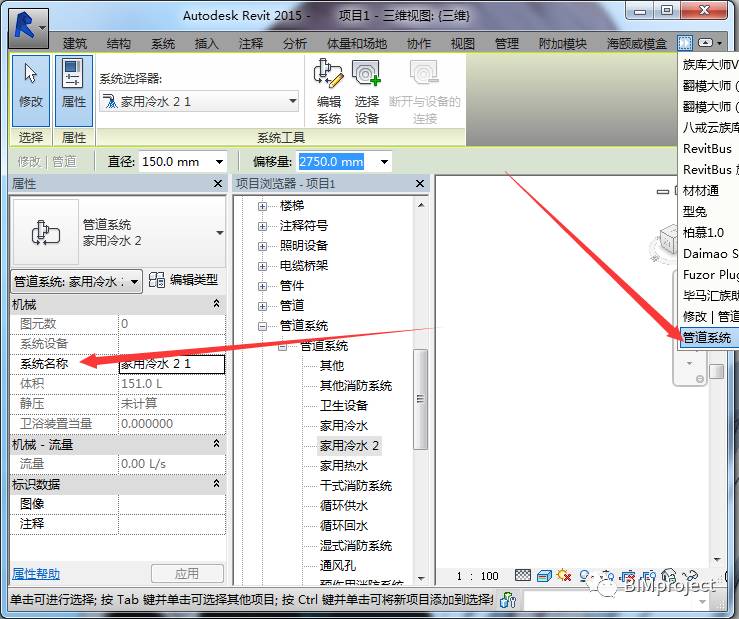This screenshot has height=619, width=739.
Task: Expand the 电缆桥架 tree node
Action: pyautogui.click(x=263, y=266)
